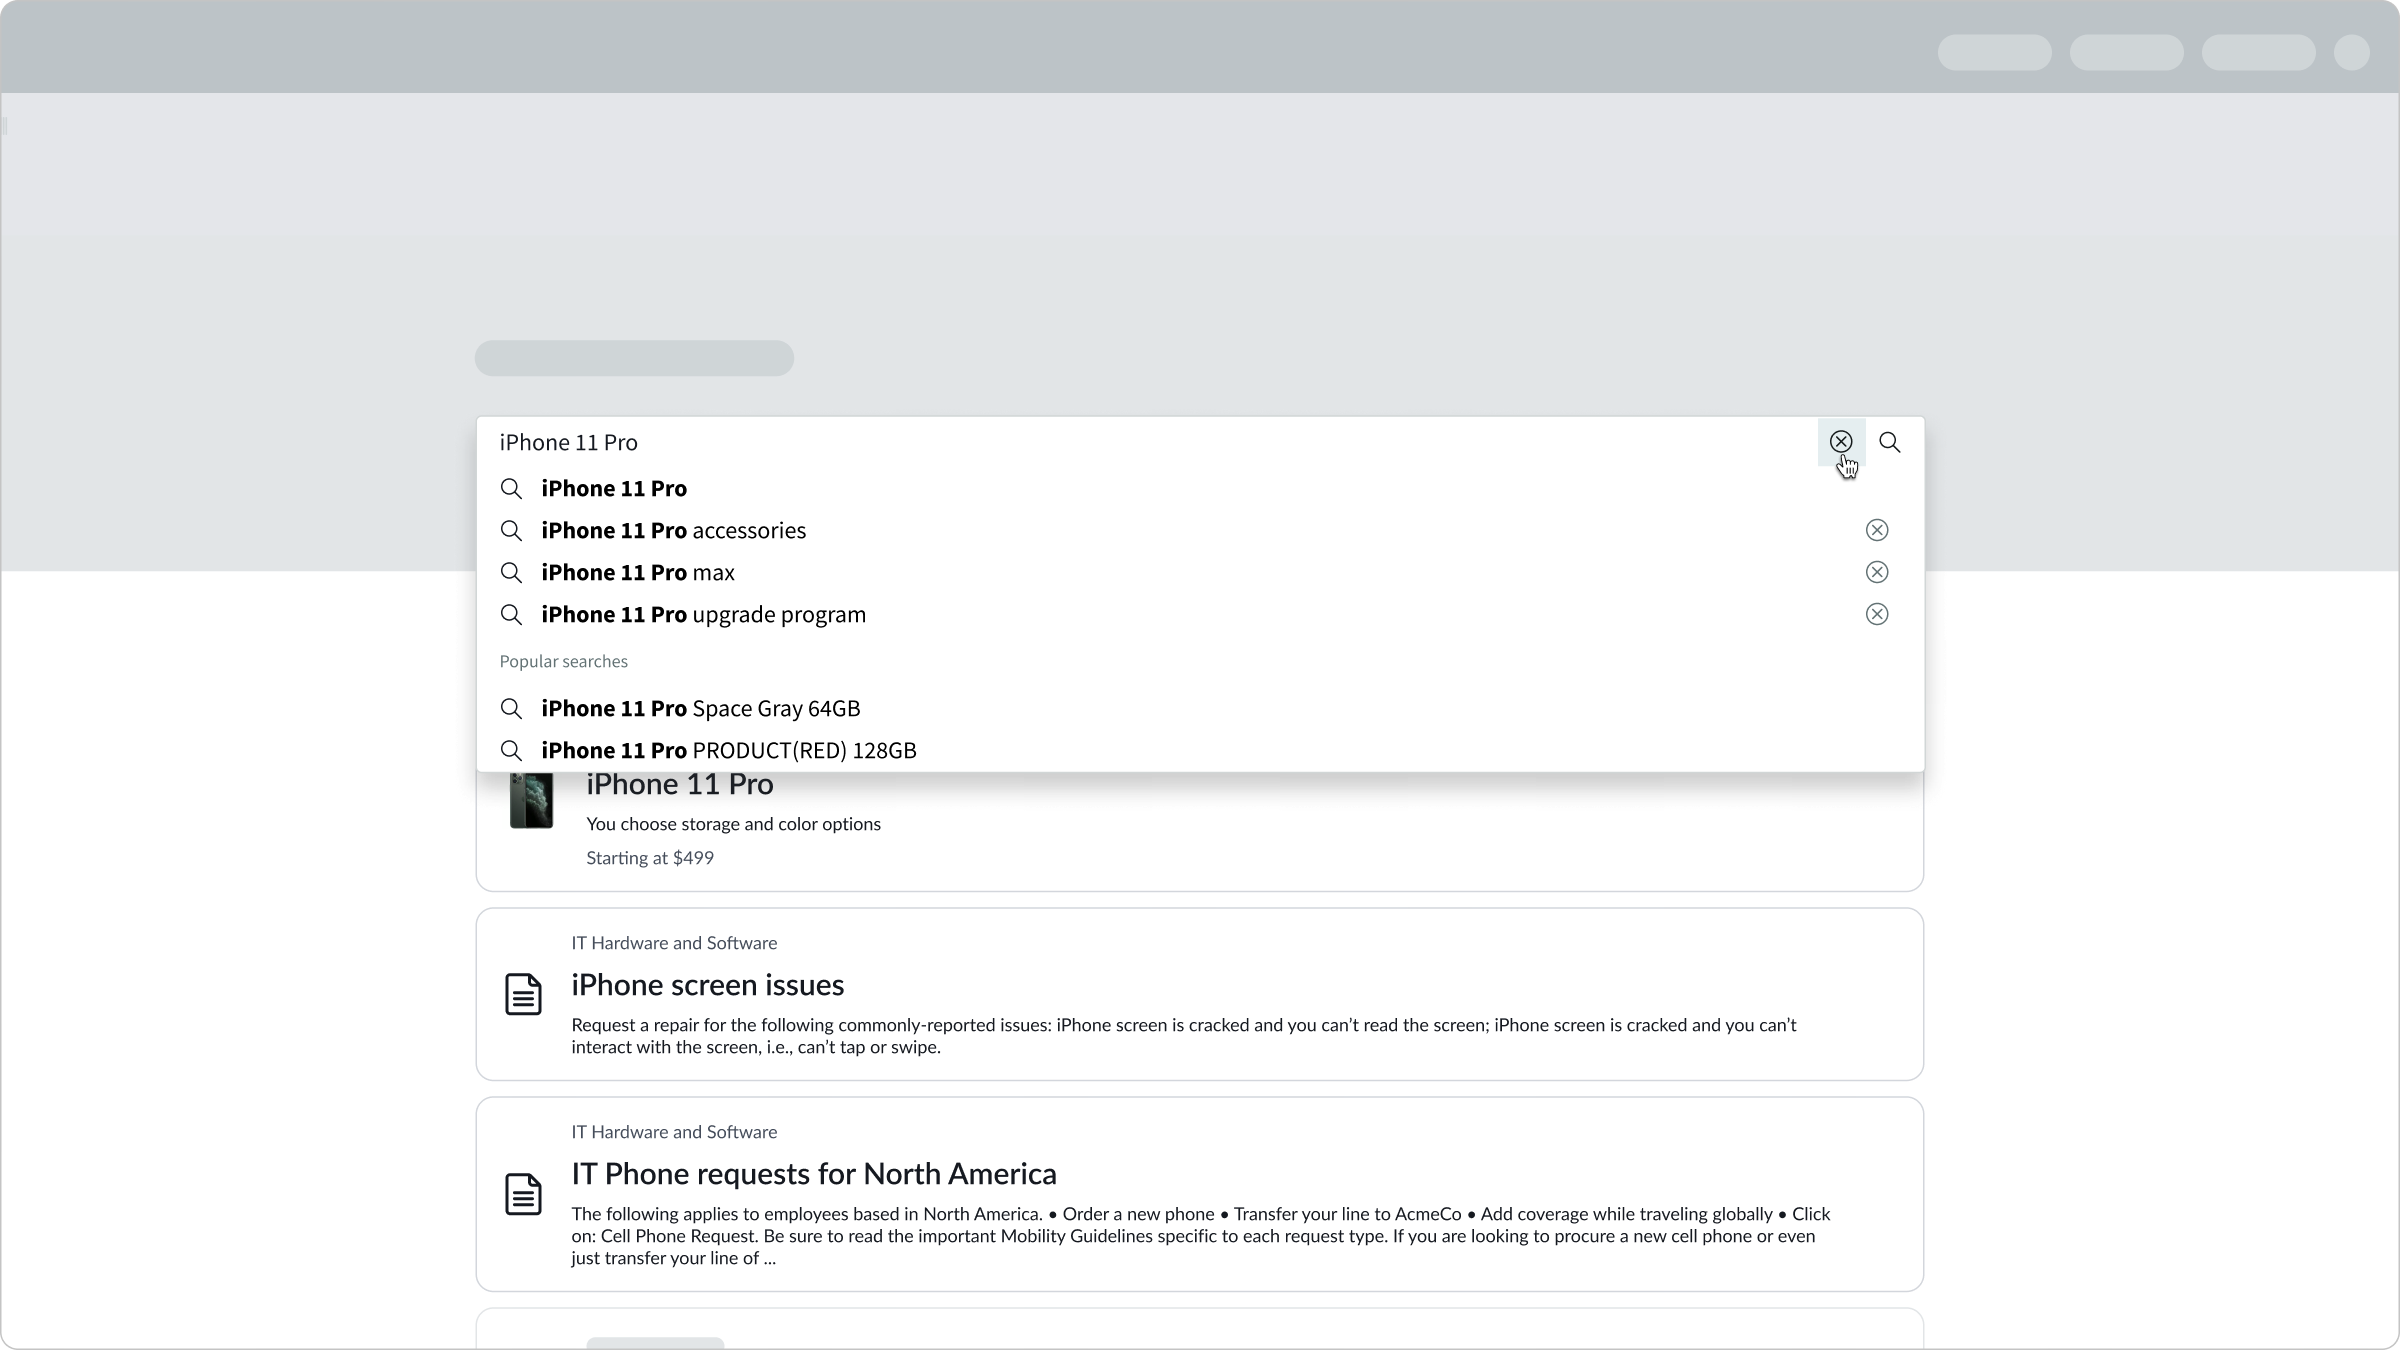Click magnifier icon beside 'iPhone 11 Pro' suggestion
This screenshot has height=1350, width=2400.
(511, 488)
